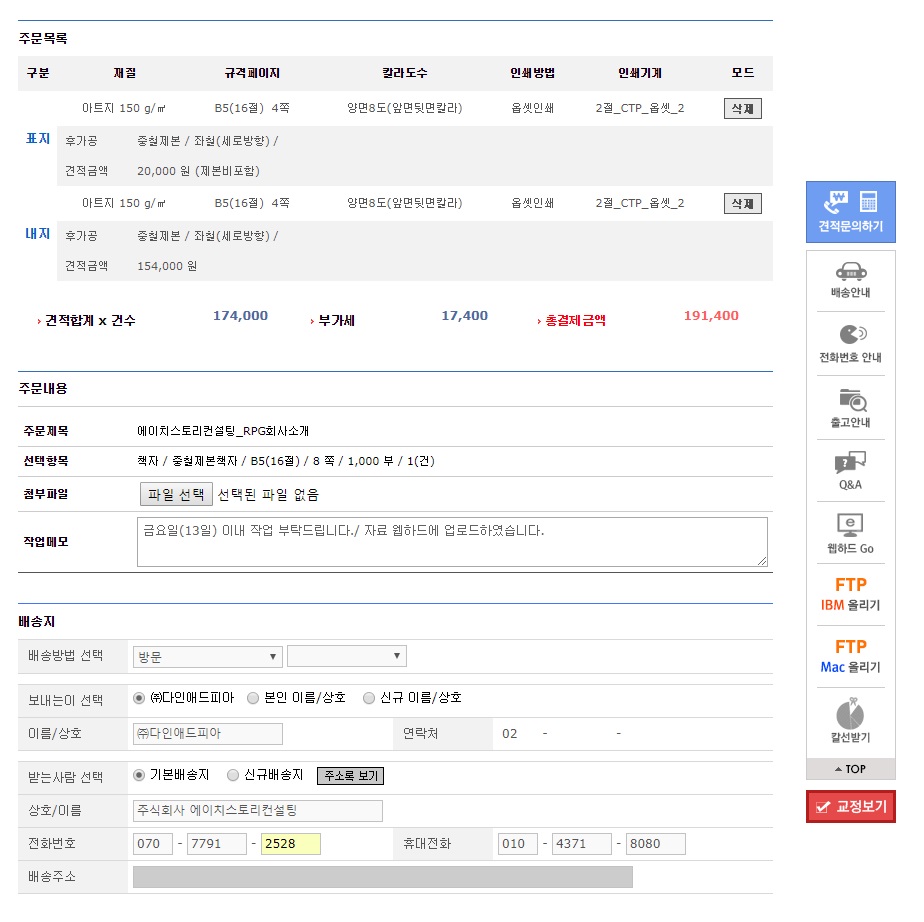
Task: Click into the 작업메모 text area
Action: pos(450,541)
